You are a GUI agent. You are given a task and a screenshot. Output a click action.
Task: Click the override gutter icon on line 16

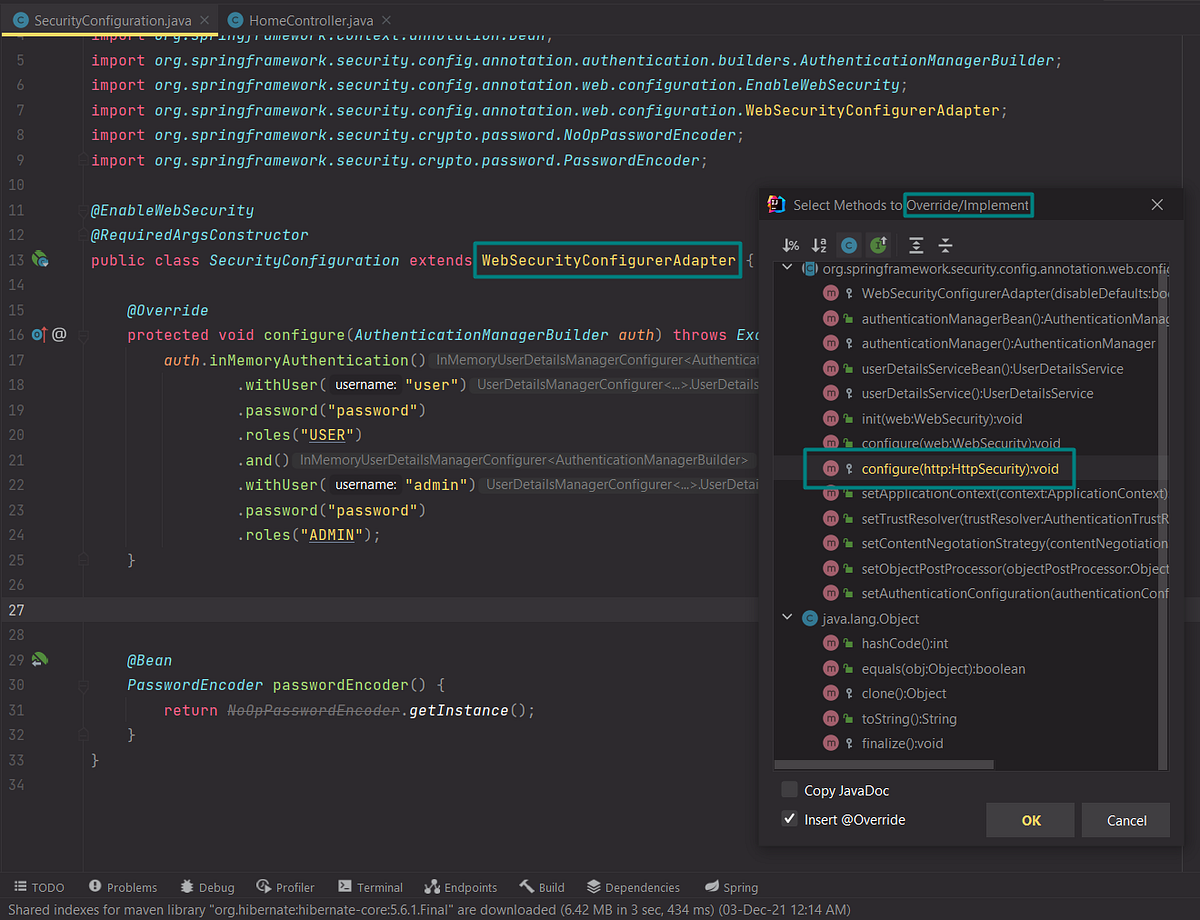coord(40,335)
